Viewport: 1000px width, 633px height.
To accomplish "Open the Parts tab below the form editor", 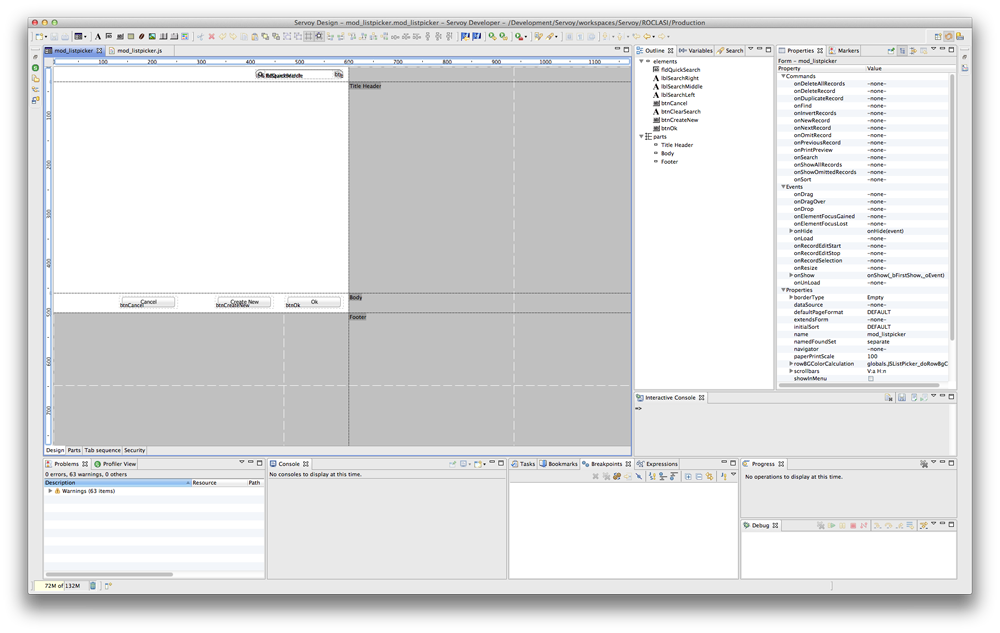I will (x=74, y=450).
